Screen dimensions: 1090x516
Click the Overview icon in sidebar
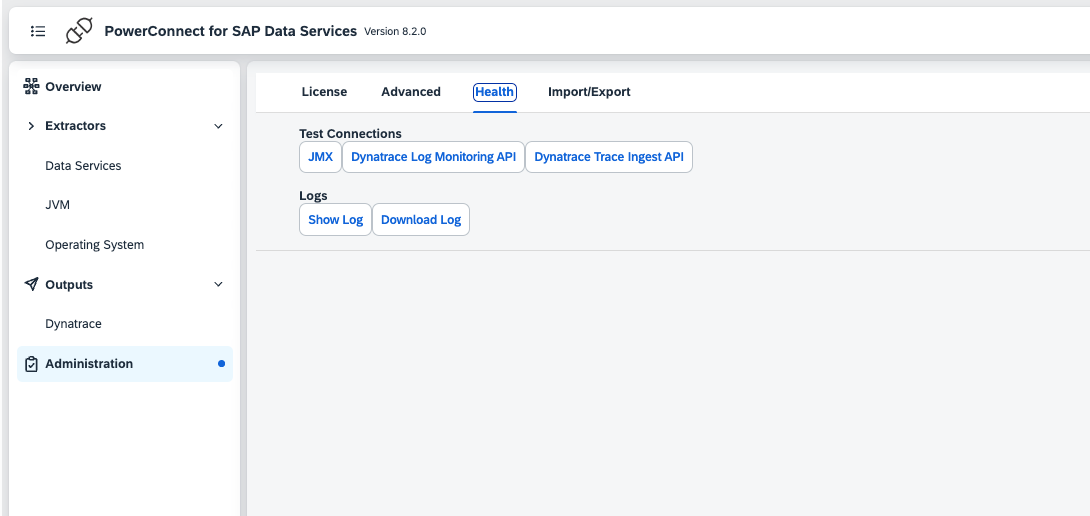pos(31,87)
